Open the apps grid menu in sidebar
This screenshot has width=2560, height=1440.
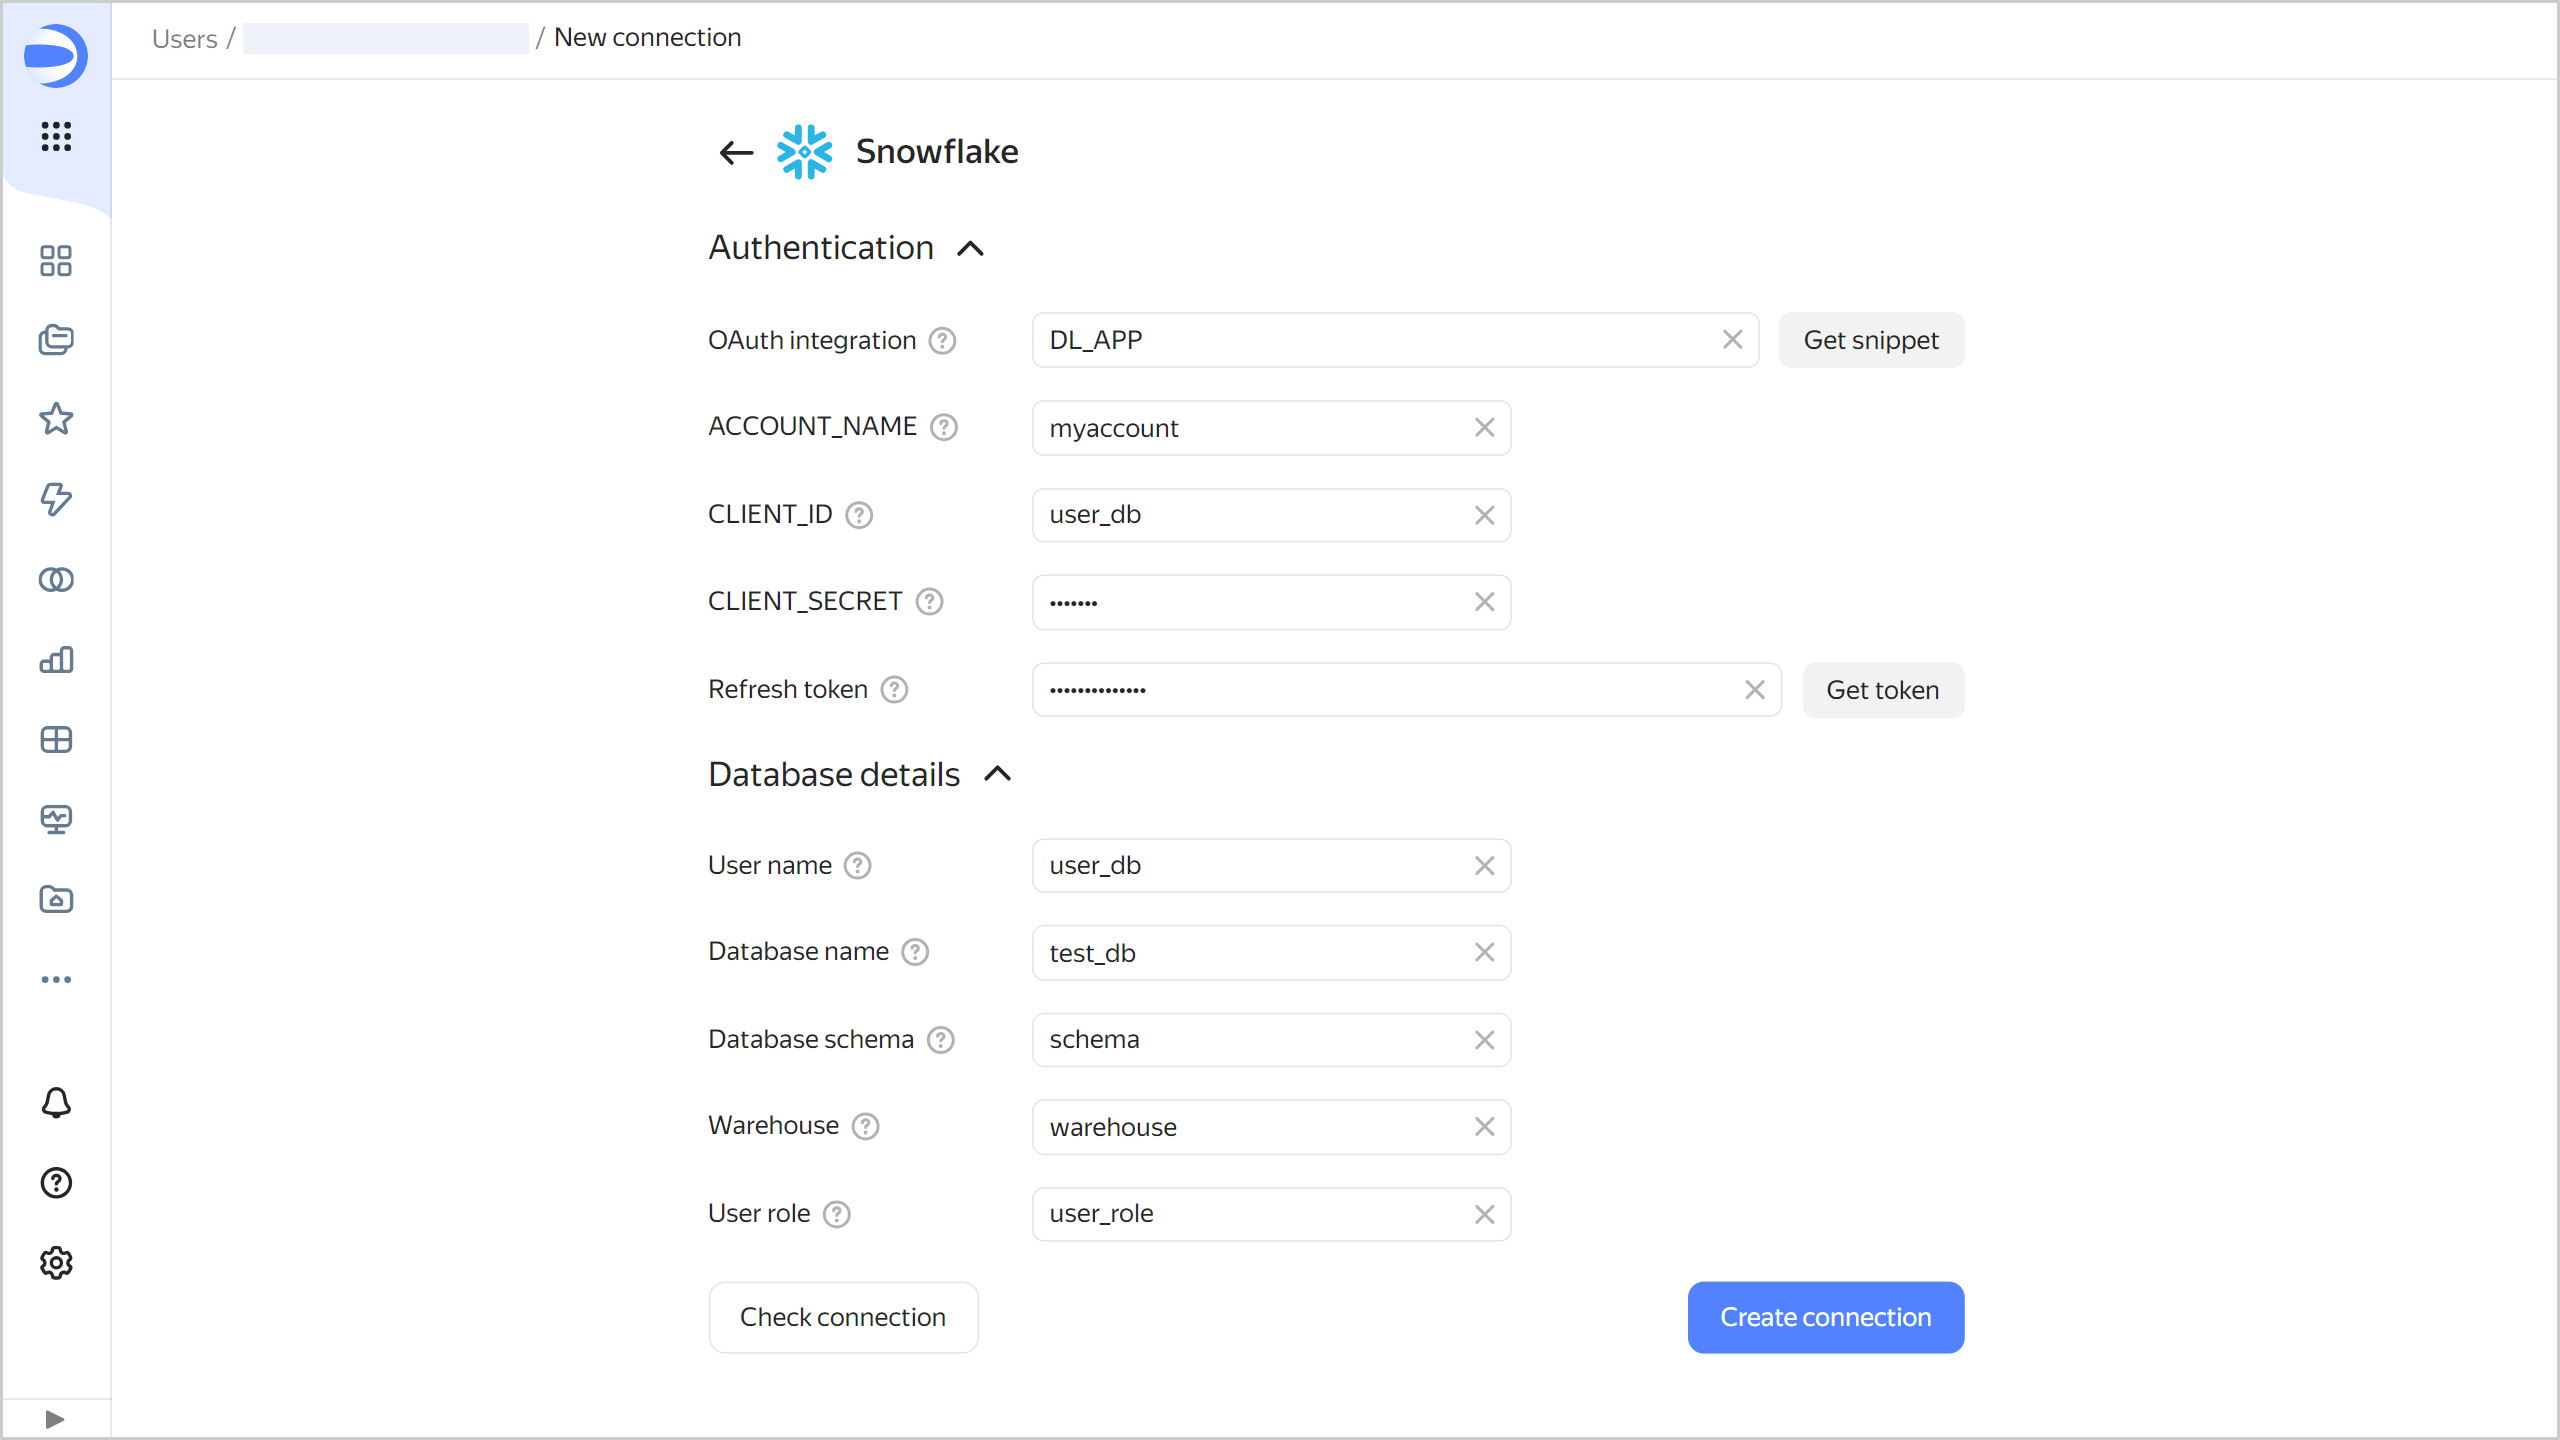point(56,136)
